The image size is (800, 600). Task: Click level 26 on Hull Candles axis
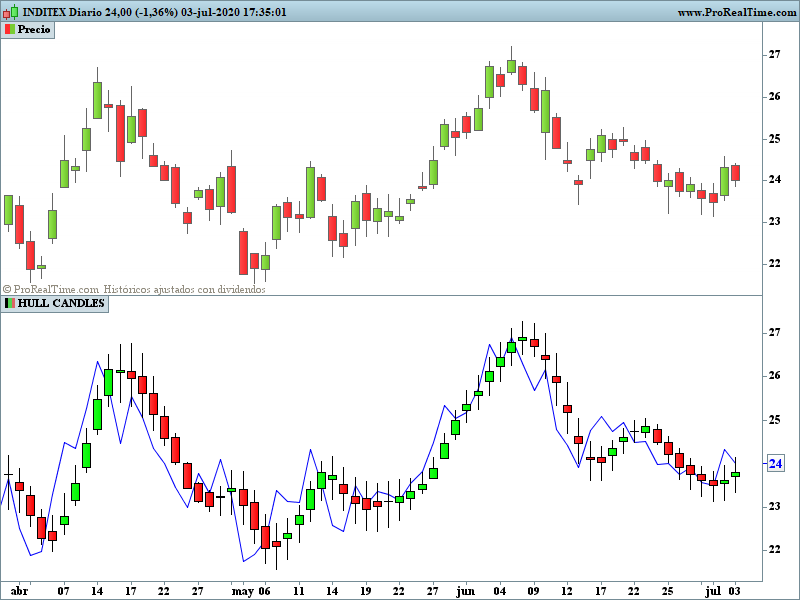[x=774, y=376]
